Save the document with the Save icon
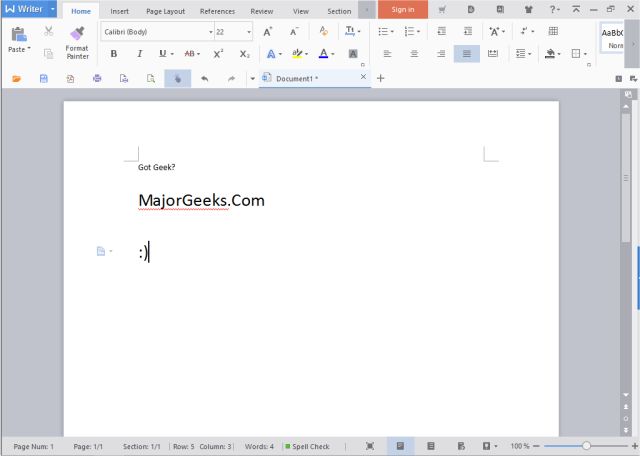Viewport: 640px width, 456px height. coord(44,78)
